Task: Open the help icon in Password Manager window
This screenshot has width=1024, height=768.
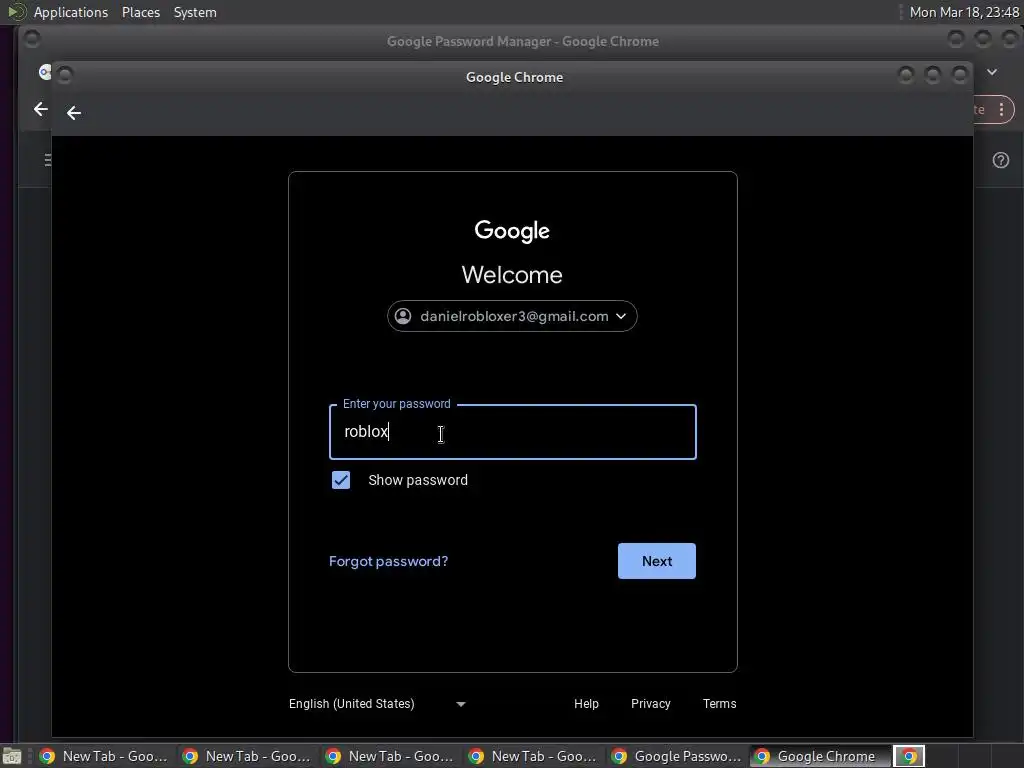Action: [1000, 160]
